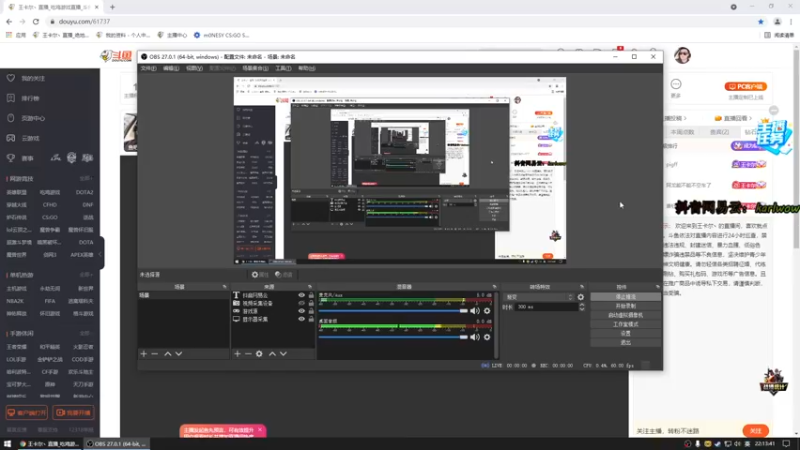Click the 开始录制 button in OBS controls
Image resolution: width=800 pixels, height=450 pixels.
point(626,306)
